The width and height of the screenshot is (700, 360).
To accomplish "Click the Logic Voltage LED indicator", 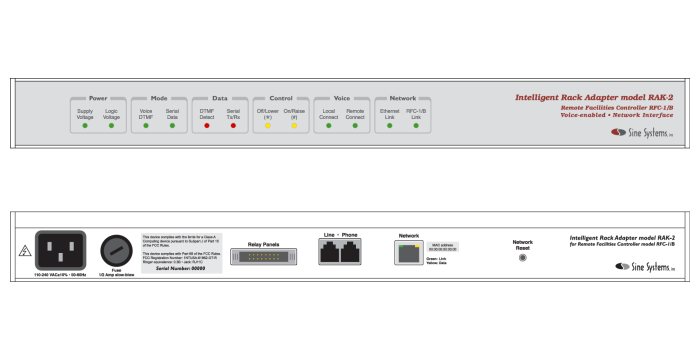I will (111, 126).
